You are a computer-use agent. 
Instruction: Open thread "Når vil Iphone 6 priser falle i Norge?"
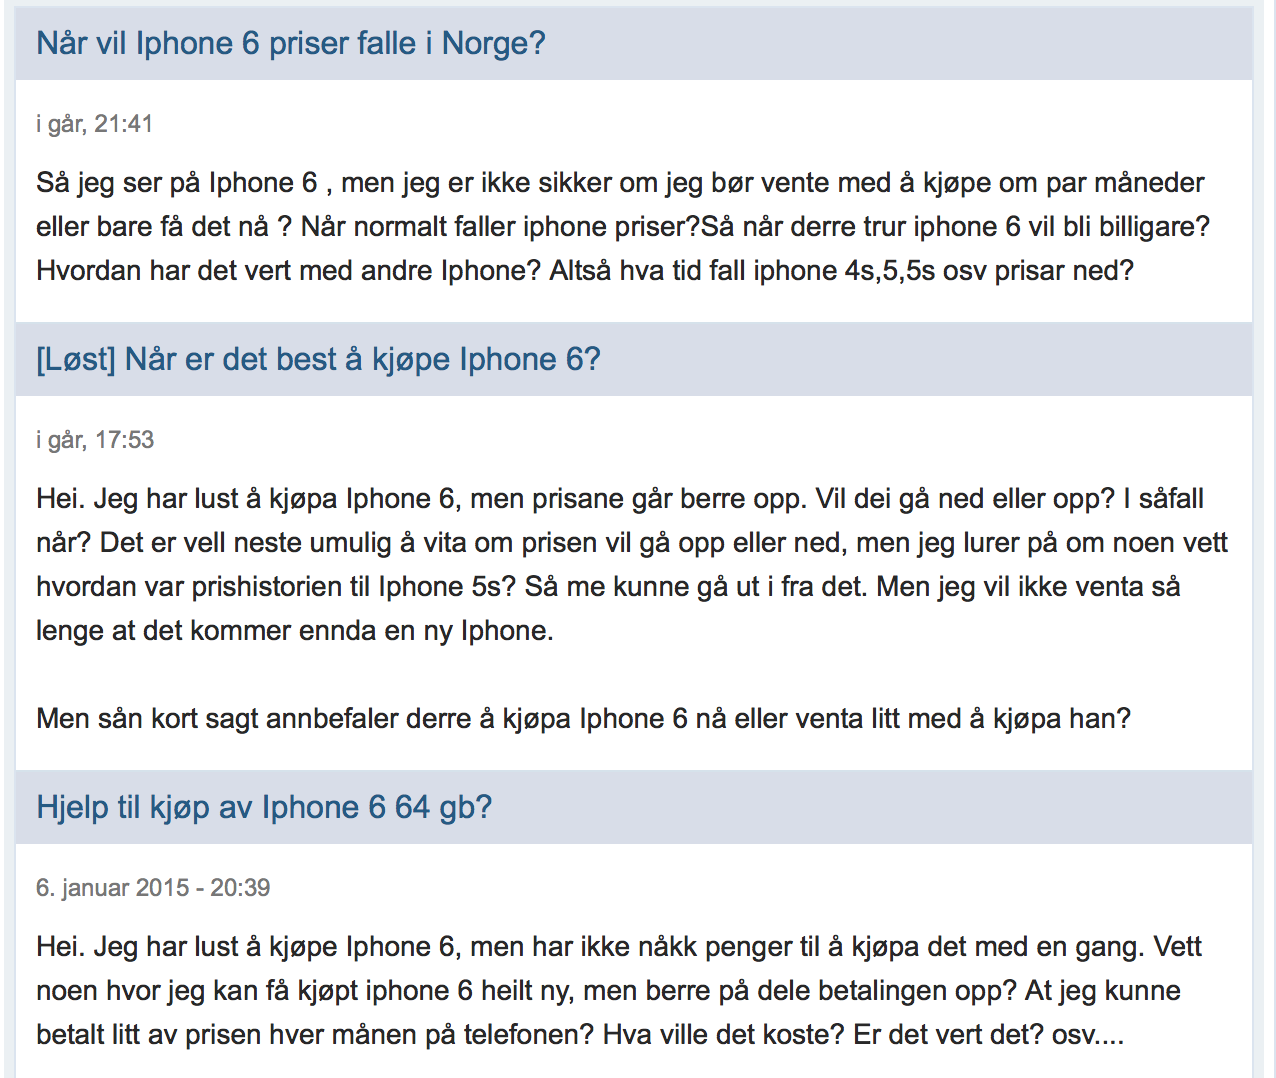coord(291,43)
